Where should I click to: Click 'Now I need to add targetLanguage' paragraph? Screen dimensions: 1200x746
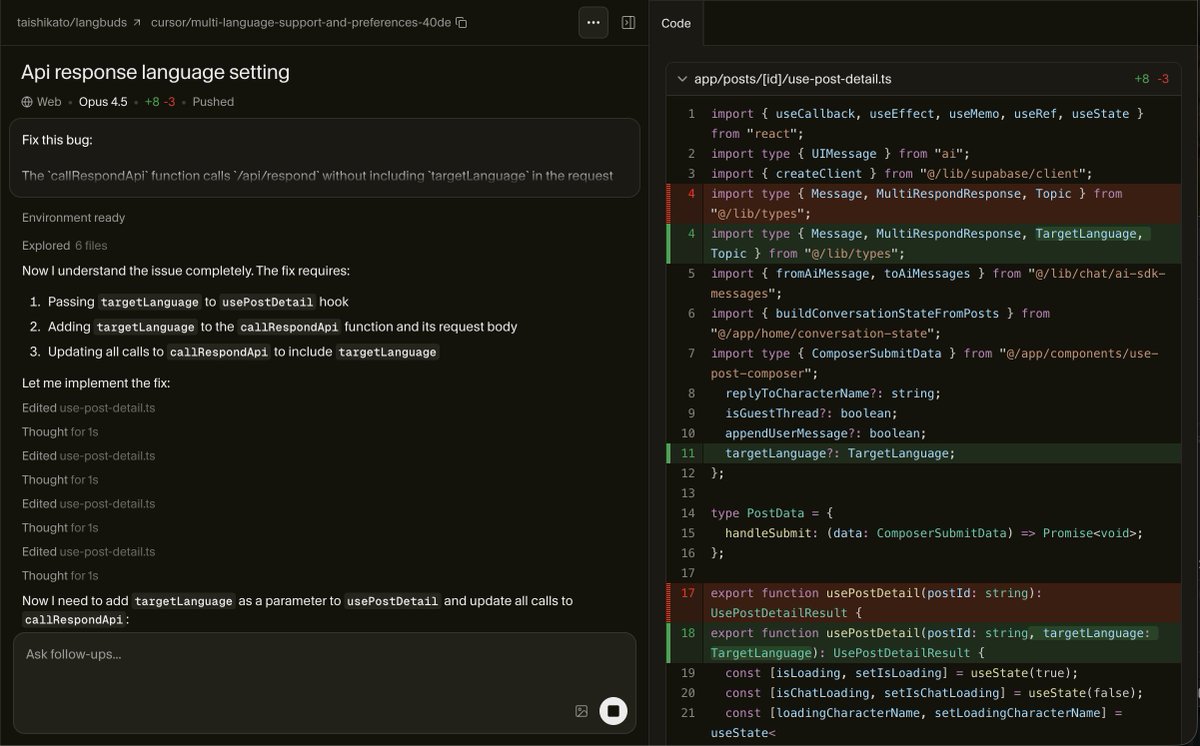pyautogui.click(x=297, y=610)
